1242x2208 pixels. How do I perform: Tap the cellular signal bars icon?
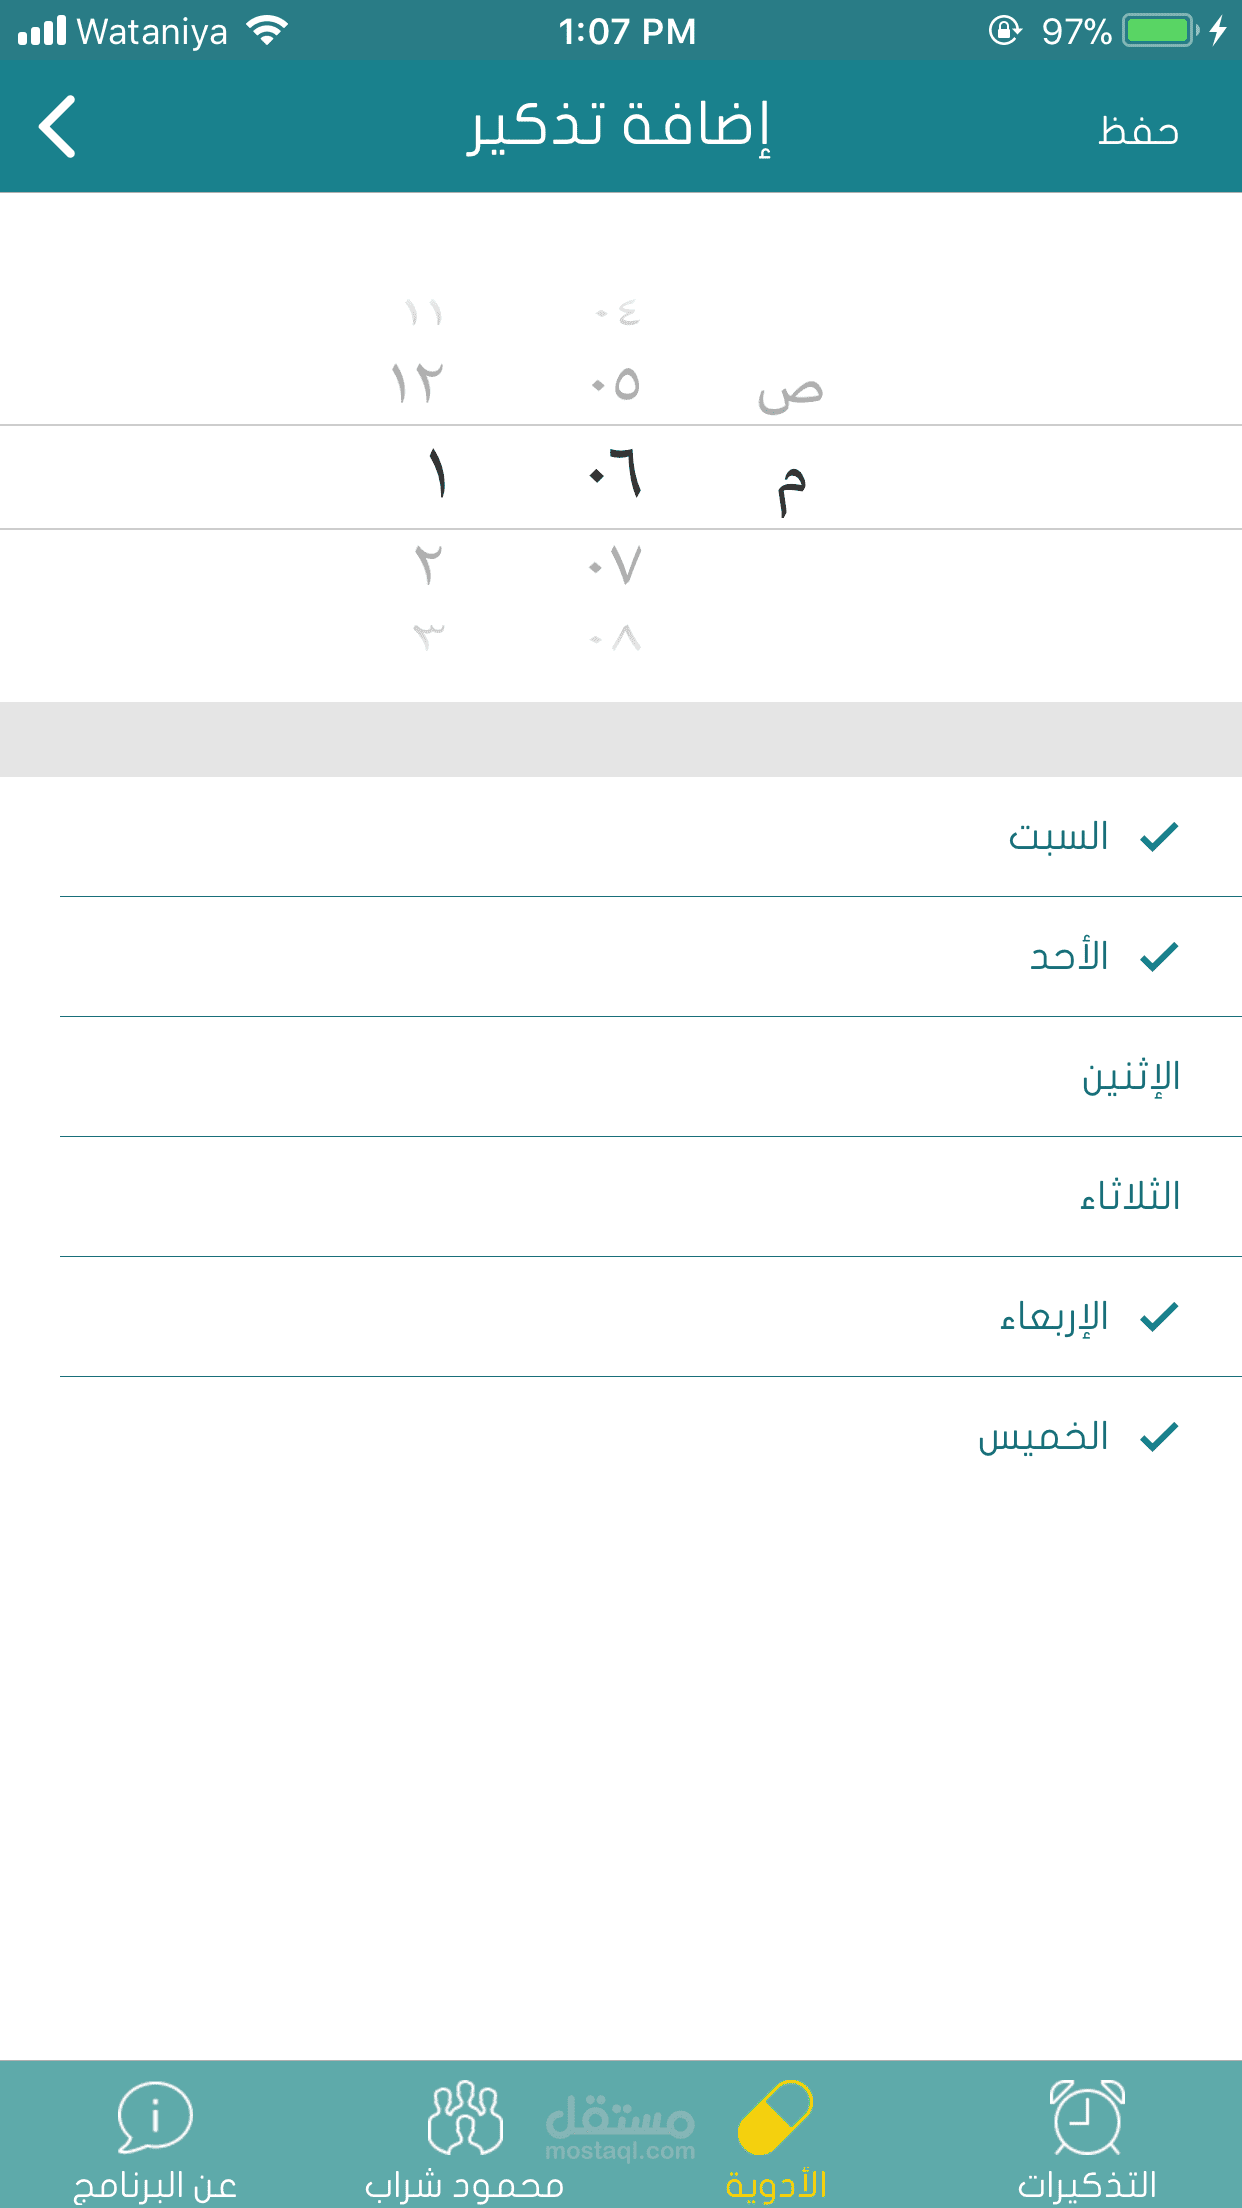coord(42,31)
